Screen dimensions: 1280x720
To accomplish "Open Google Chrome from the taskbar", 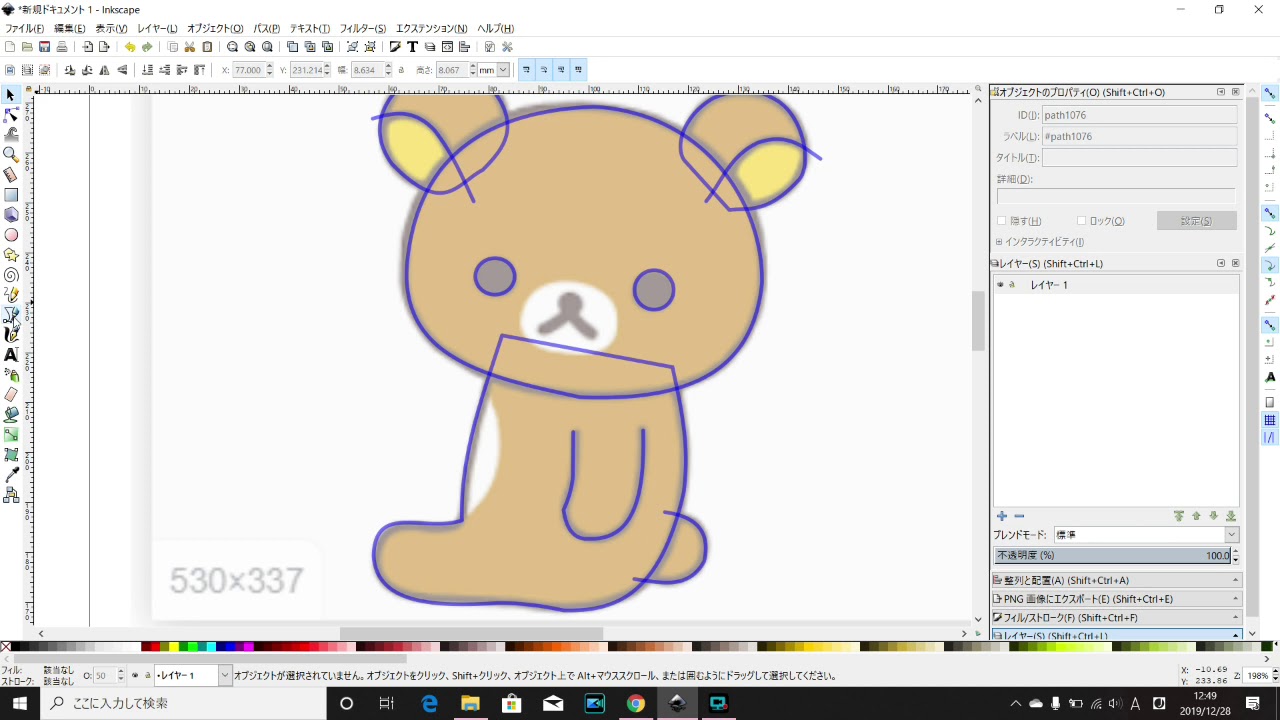I will [x=636, y=704].
